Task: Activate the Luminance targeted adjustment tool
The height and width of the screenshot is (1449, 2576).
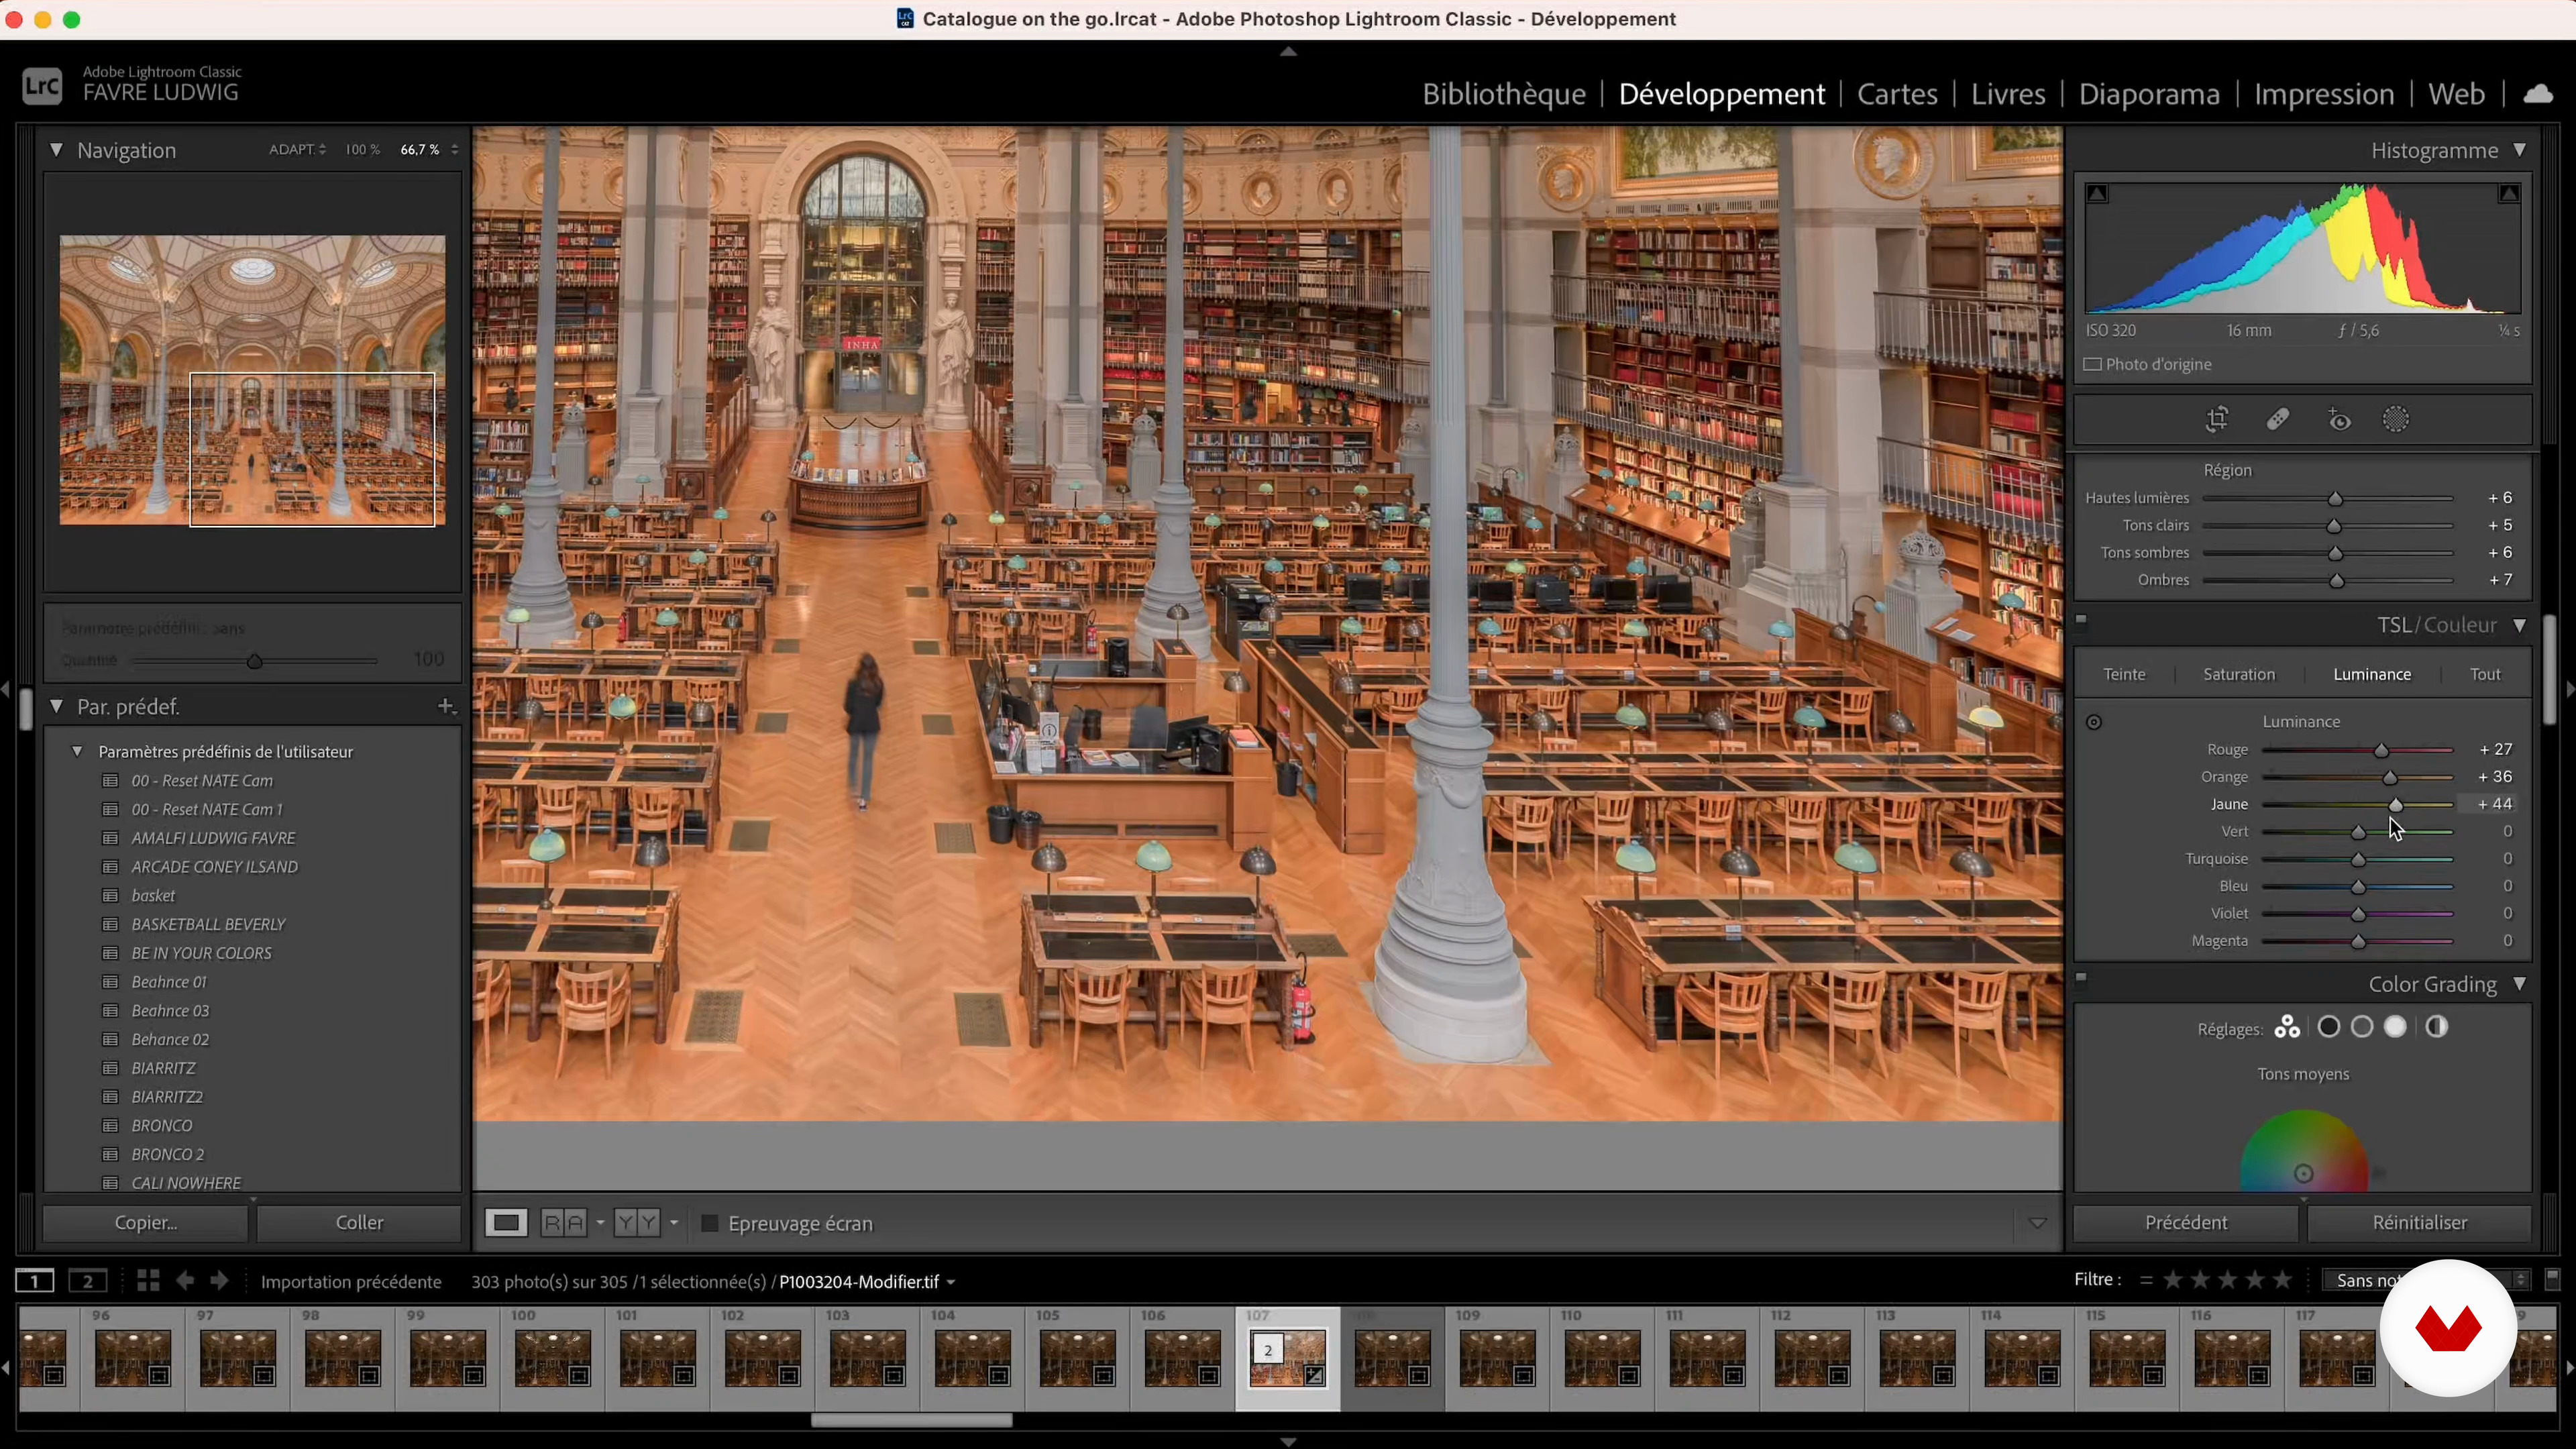Action: (2094, 722)
